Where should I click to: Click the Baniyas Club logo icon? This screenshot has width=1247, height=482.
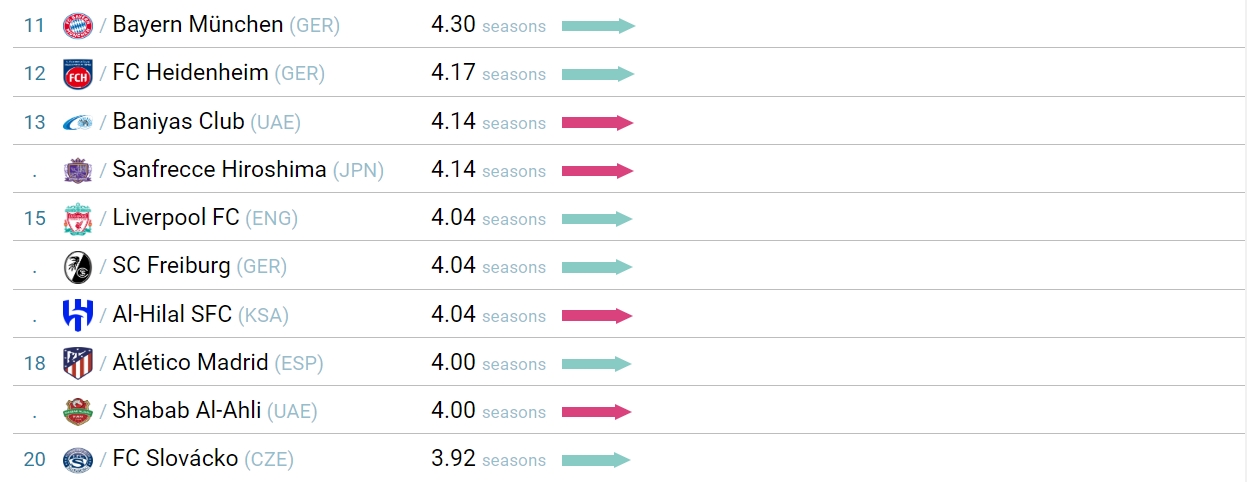click(77, 122)
